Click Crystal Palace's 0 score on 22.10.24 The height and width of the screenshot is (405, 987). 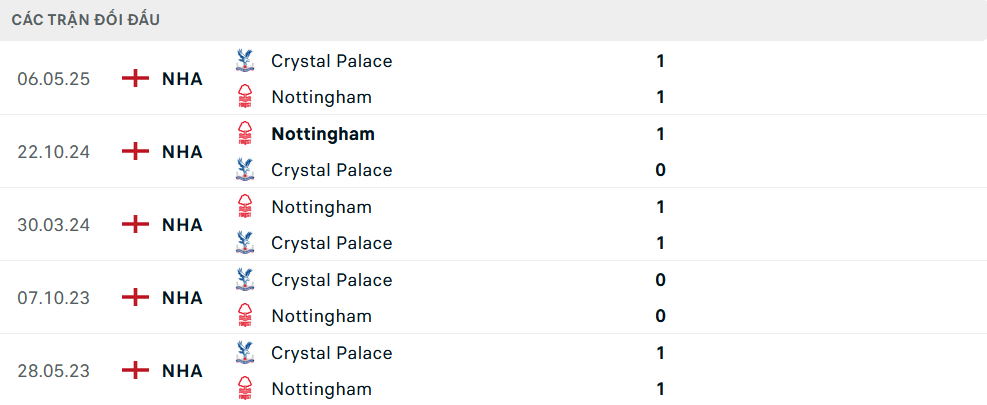(x=660, y=170)
